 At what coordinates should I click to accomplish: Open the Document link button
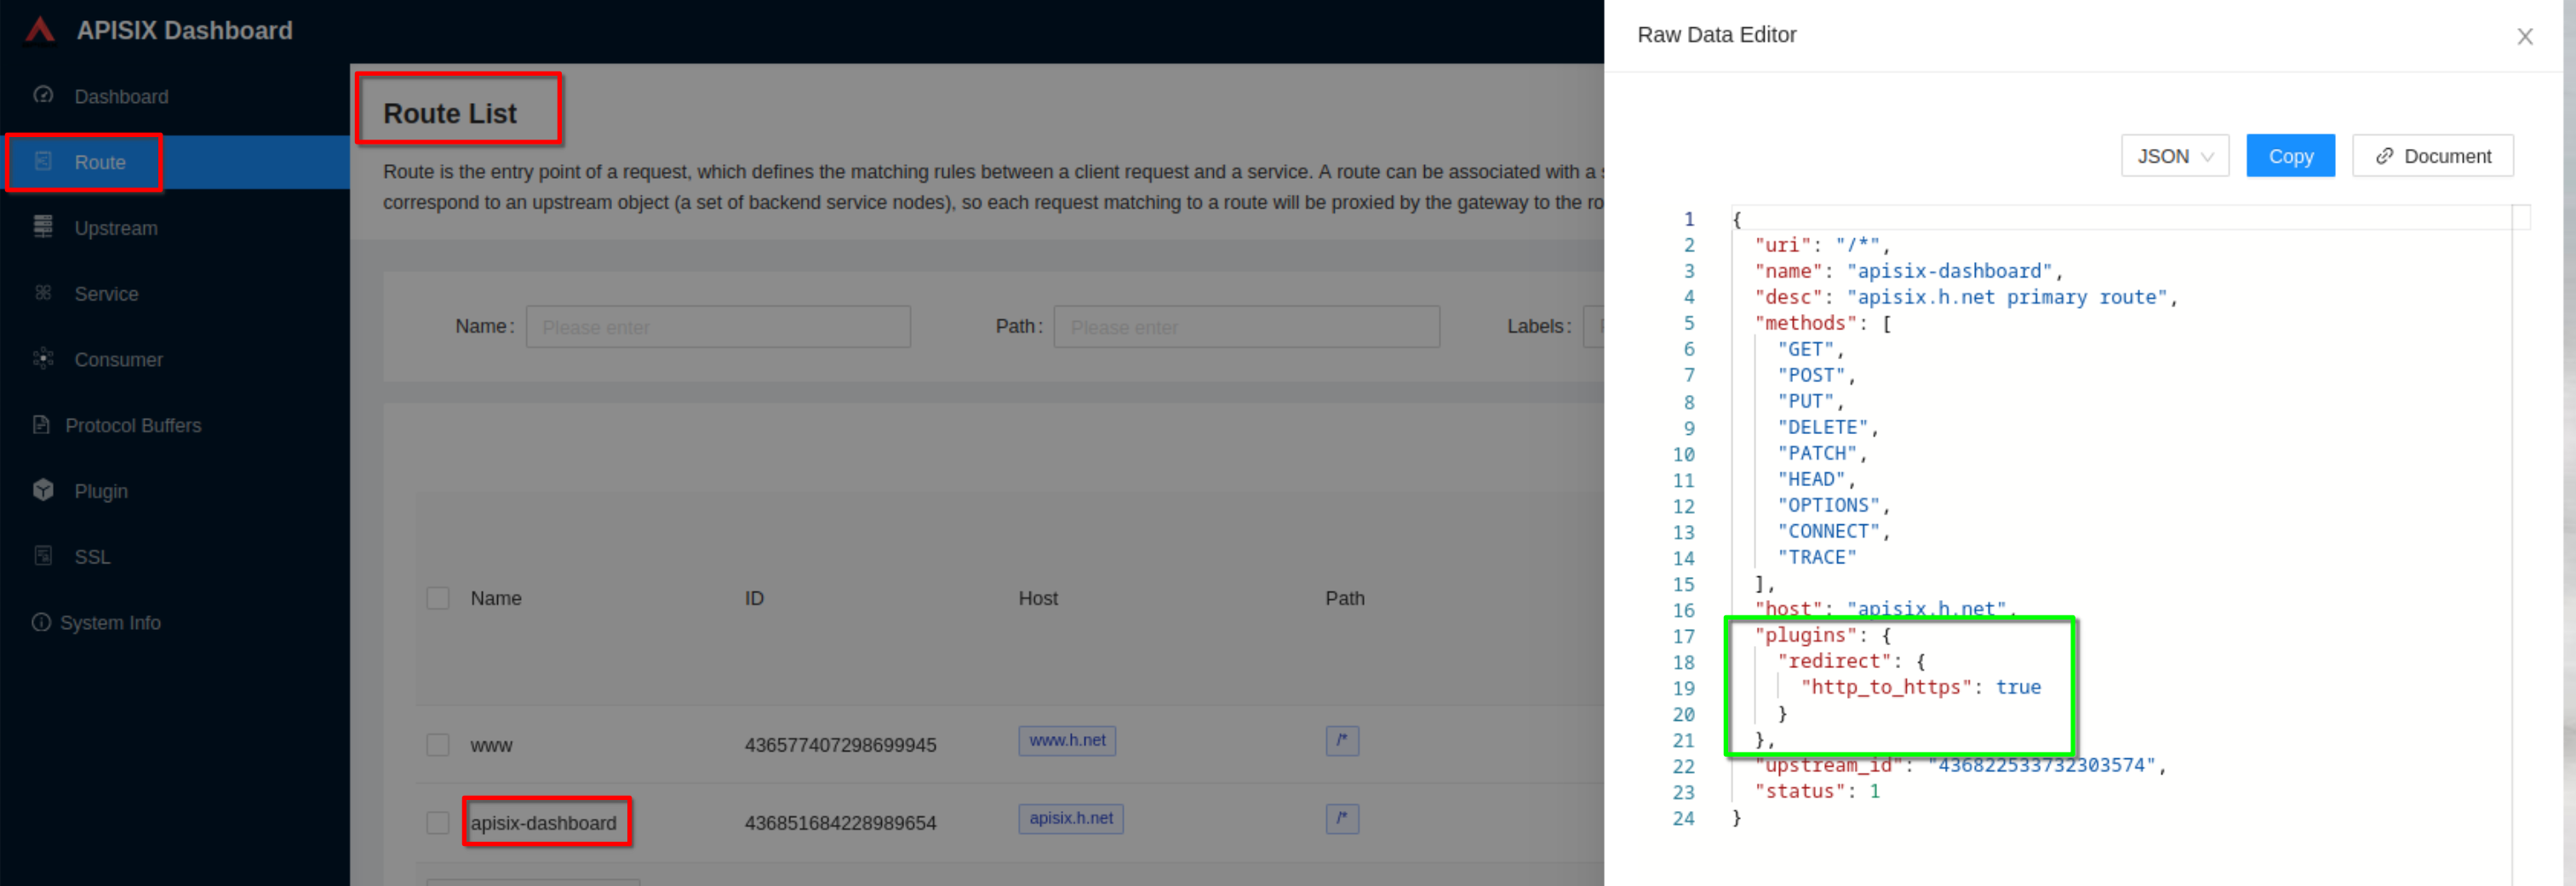coord(2431,156)
